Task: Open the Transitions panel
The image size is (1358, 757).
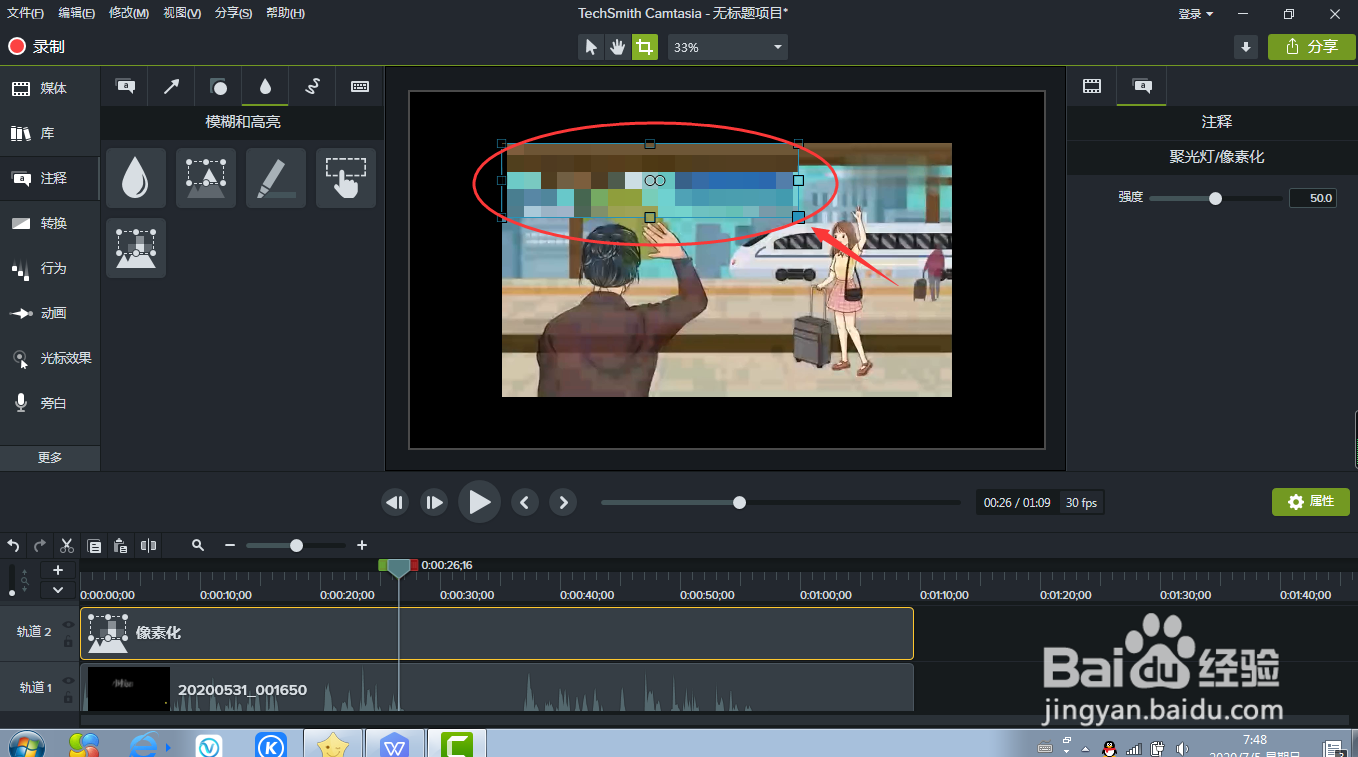Action: point(50,223)
